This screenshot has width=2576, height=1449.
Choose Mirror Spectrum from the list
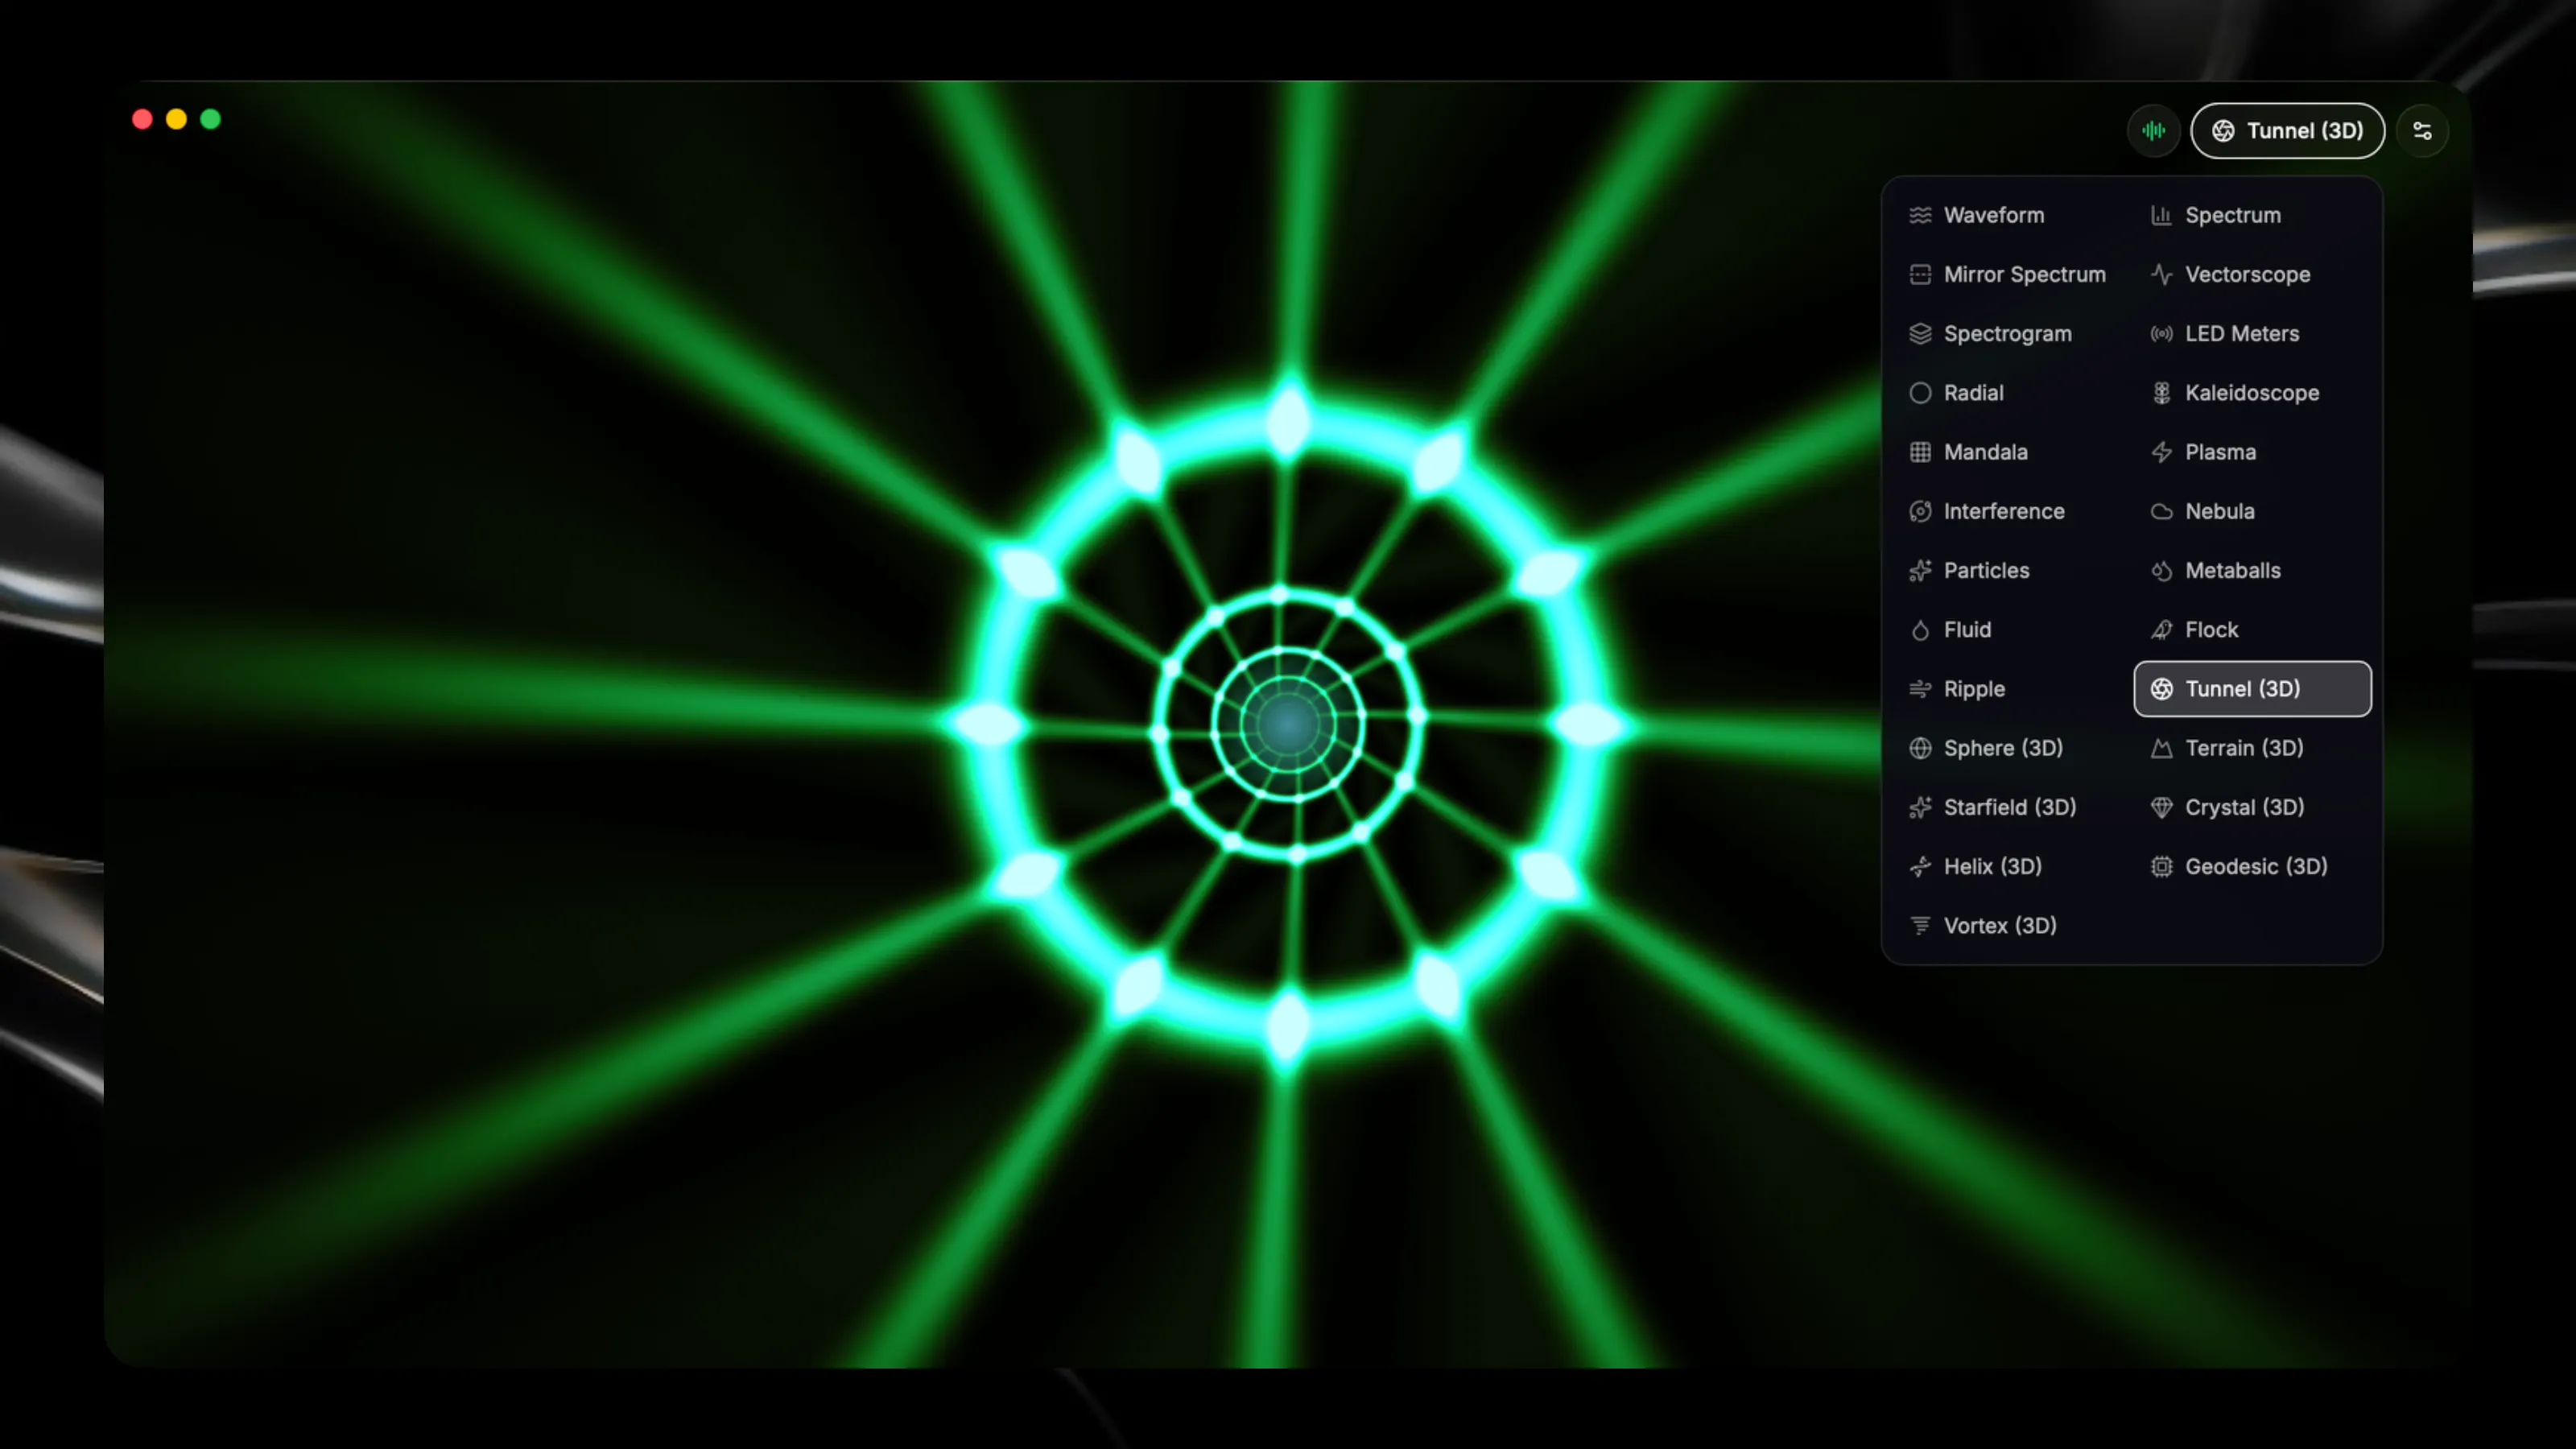pos(2012,274)
